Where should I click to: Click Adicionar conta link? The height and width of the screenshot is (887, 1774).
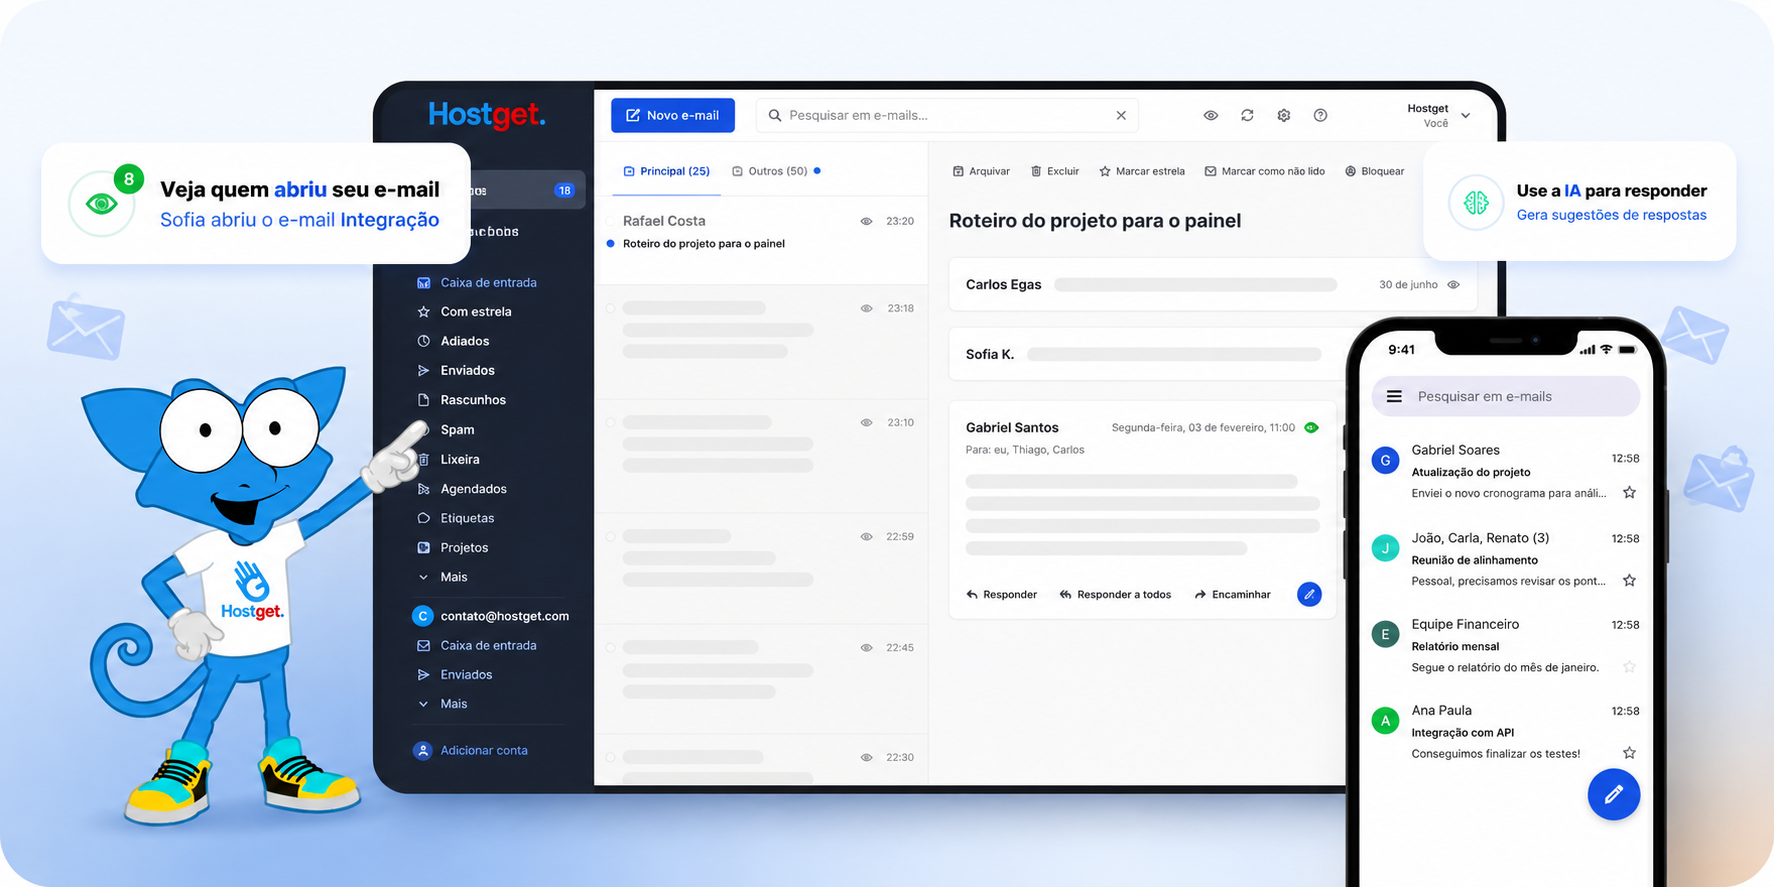point(471,750)
